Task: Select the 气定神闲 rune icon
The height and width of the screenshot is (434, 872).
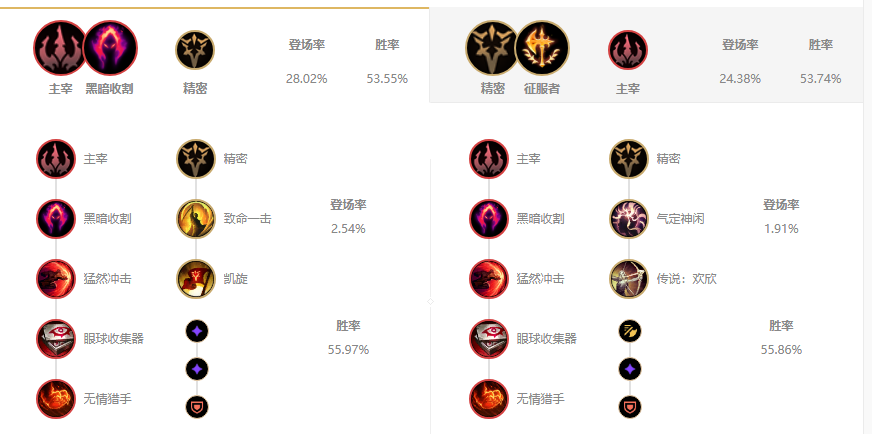Action: pos(629,219)
